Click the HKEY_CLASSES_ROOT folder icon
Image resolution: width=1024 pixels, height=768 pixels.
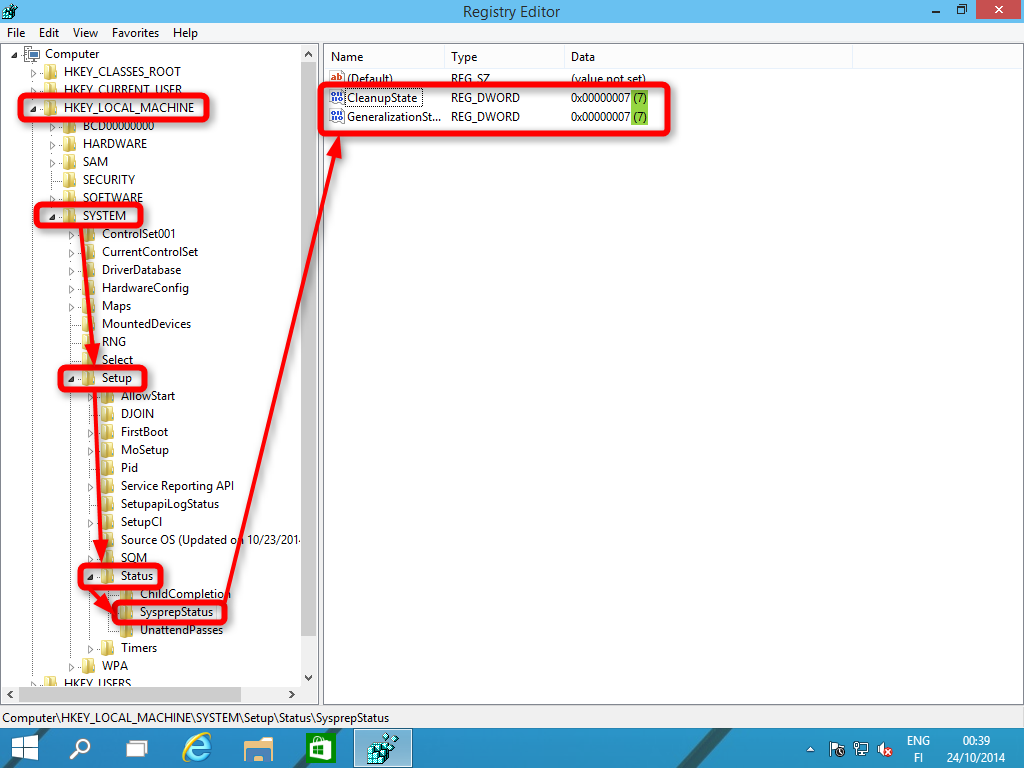tap(51, 72)
